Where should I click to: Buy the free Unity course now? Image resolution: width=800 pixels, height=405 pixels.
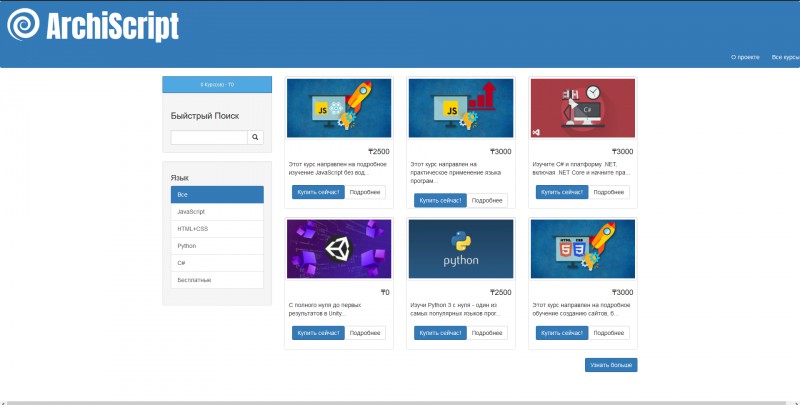coord(318,333)
